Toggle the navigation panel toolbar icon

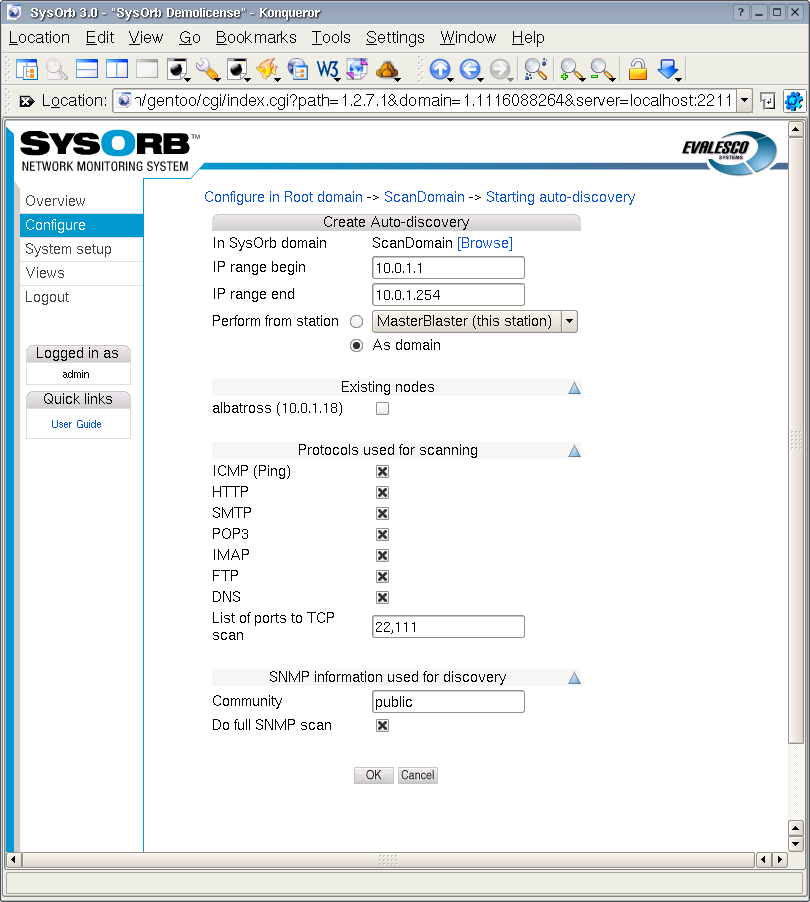(26, 70)
